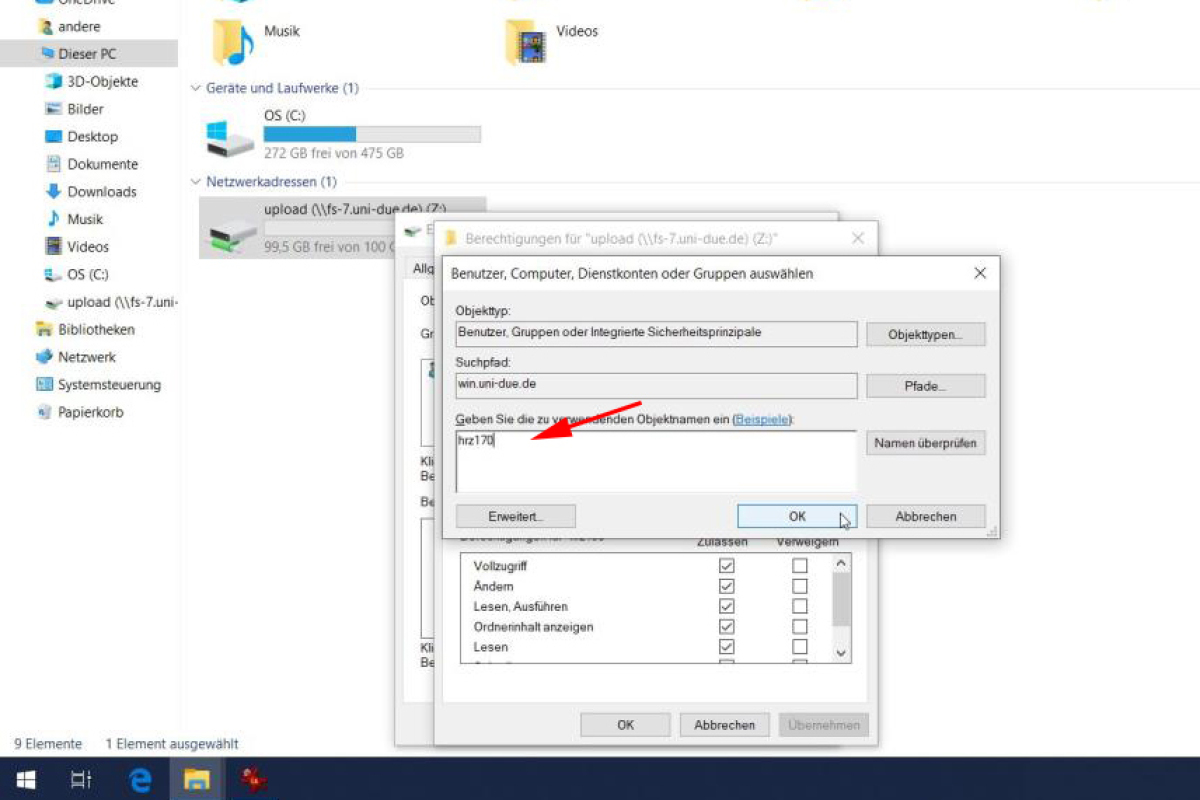Viewport: 1200px width, 800px height.
Task: Select Papierkorb in navigation pane
Action: [90, 412]
